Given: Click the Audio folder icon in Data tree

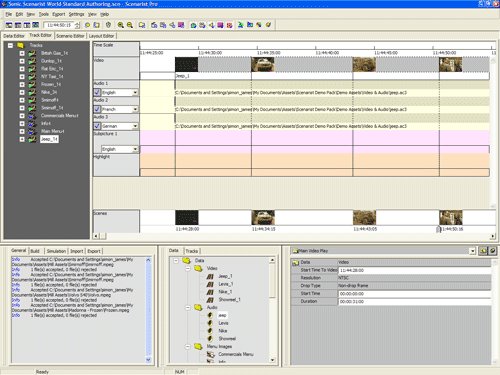Looking at the screenshot, I should coord(199,307).
